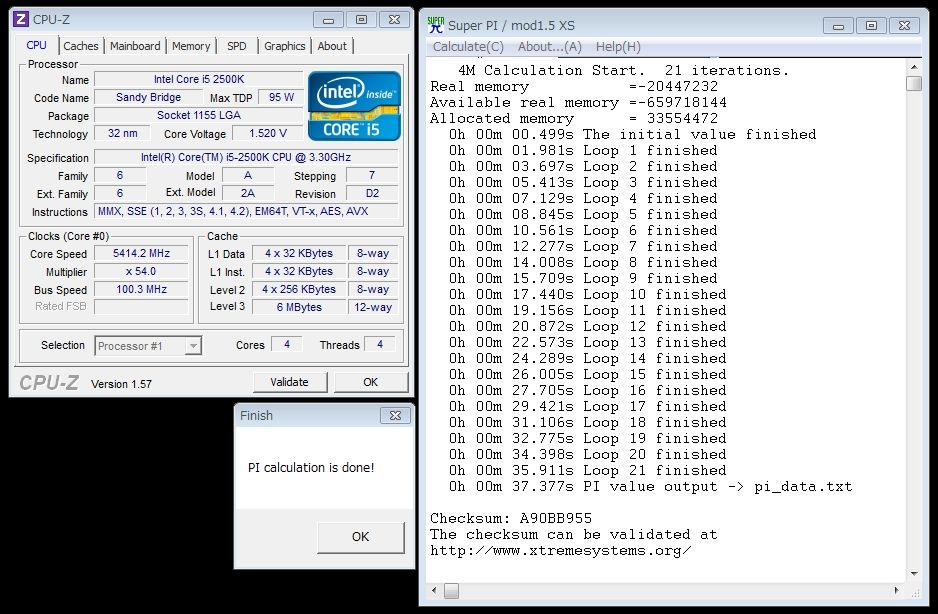Click the Cores count value '4'

287,344
